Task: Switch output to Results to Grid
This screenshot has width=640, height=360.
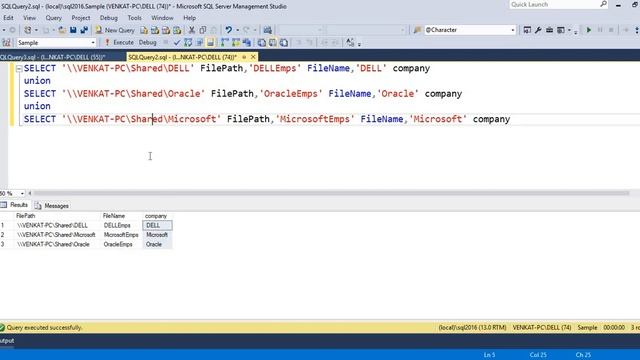Action: pyautogui.click(x=273, y=42)
